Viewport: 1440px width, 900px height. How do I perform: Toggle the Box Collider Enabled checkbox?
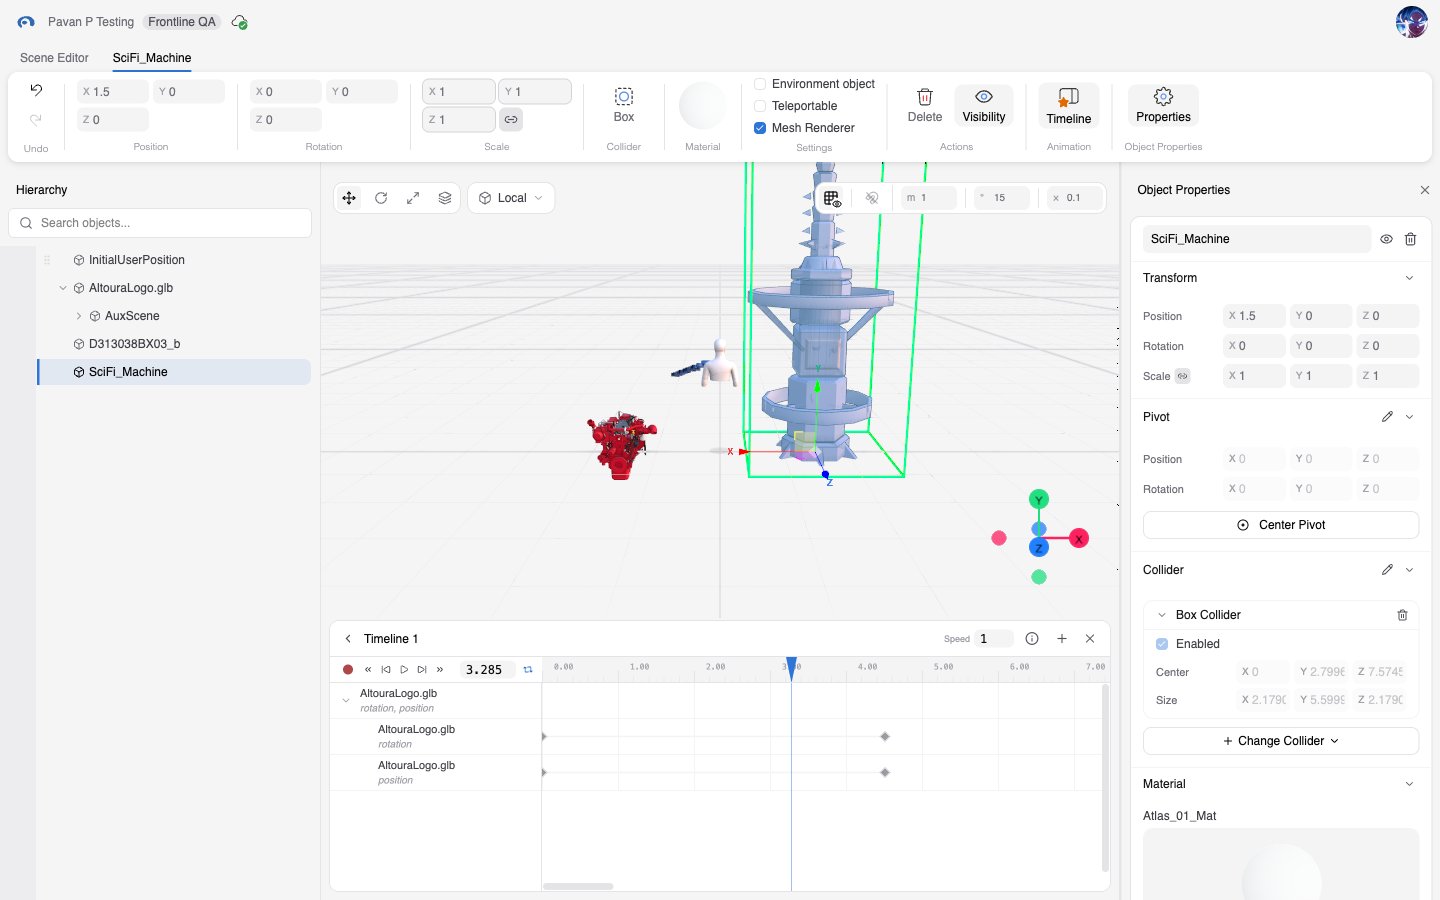pos(1162,644)
